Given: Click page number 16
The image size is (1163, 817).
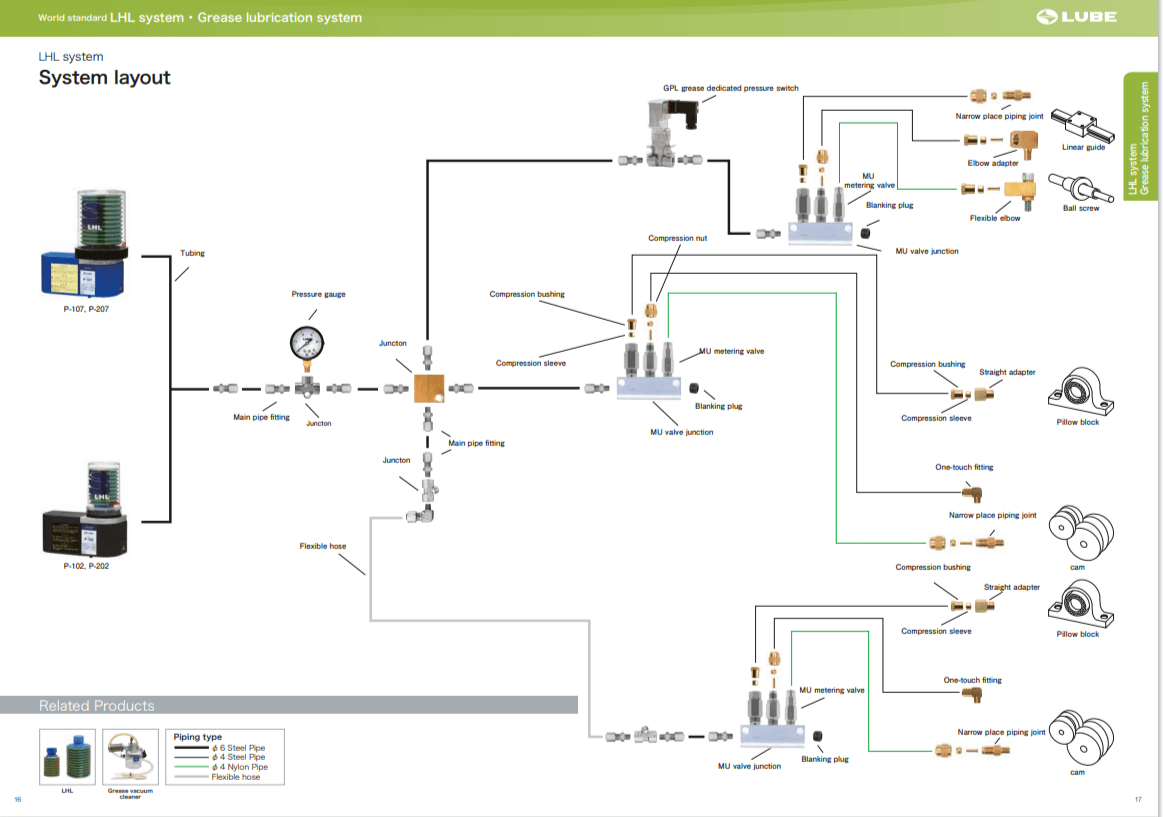Looking at the screenshot, I should 18,799.
